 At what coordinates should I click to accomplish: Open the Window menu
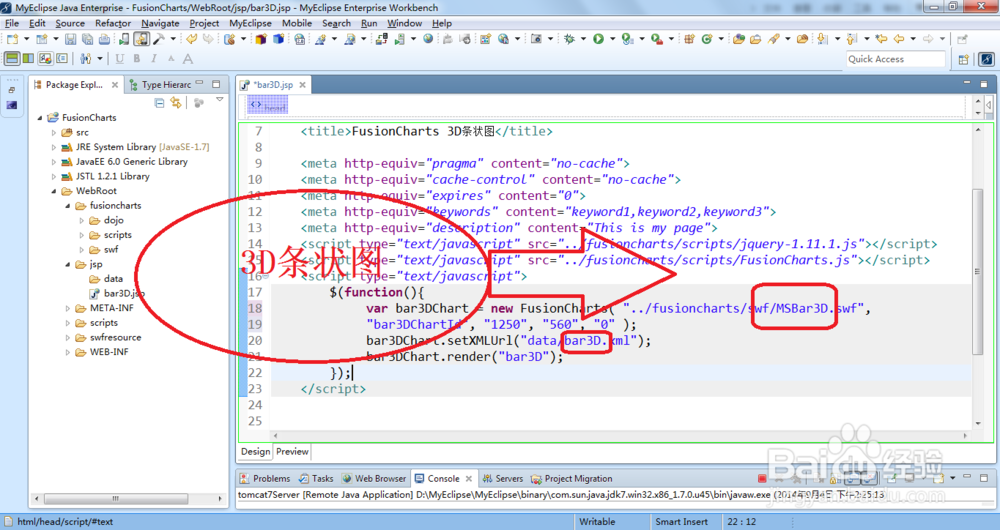[404, 23]
